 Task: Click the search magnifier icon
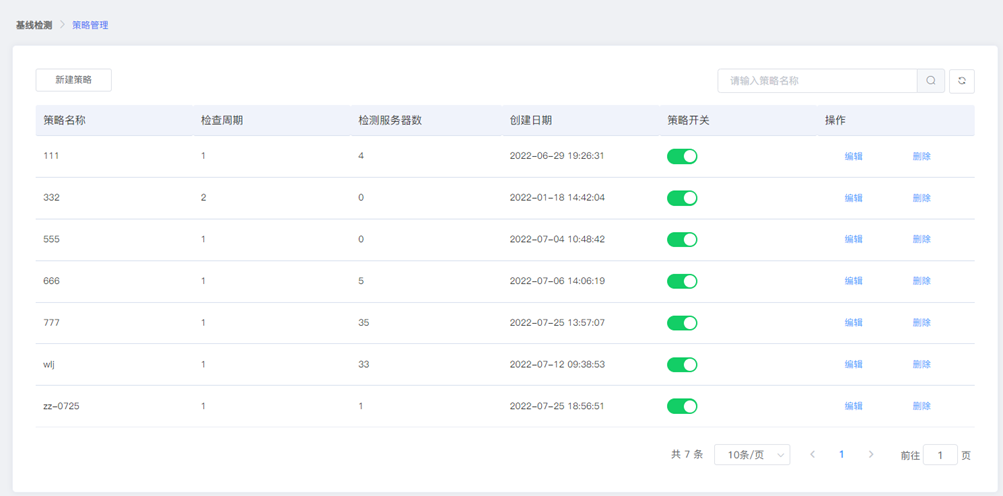click(x=931, y=81)
